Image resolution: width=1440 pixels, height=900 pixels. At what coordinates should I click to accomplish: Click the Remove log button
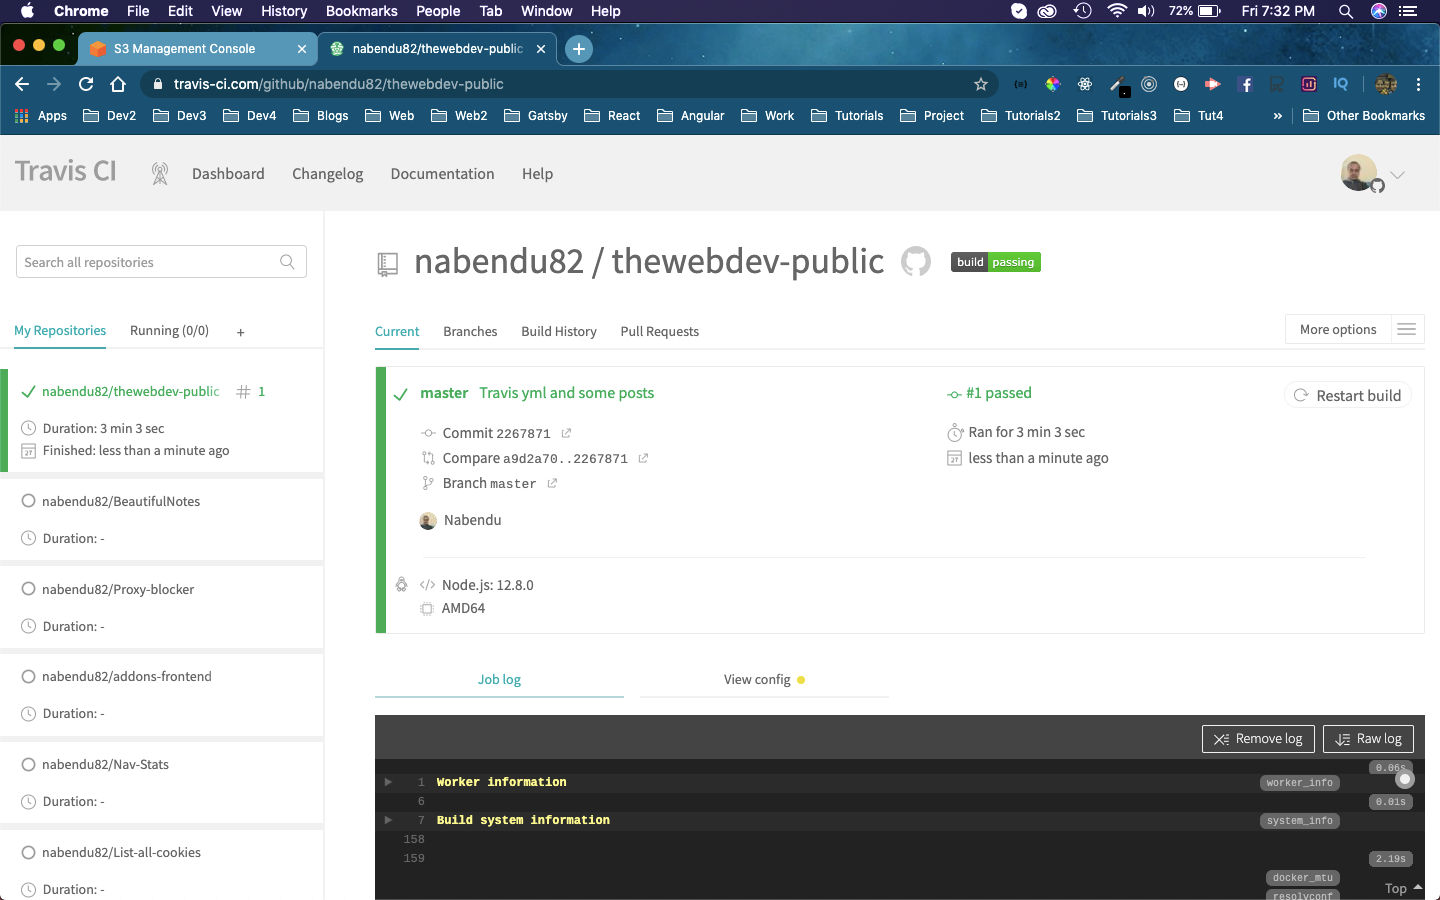1258,739
